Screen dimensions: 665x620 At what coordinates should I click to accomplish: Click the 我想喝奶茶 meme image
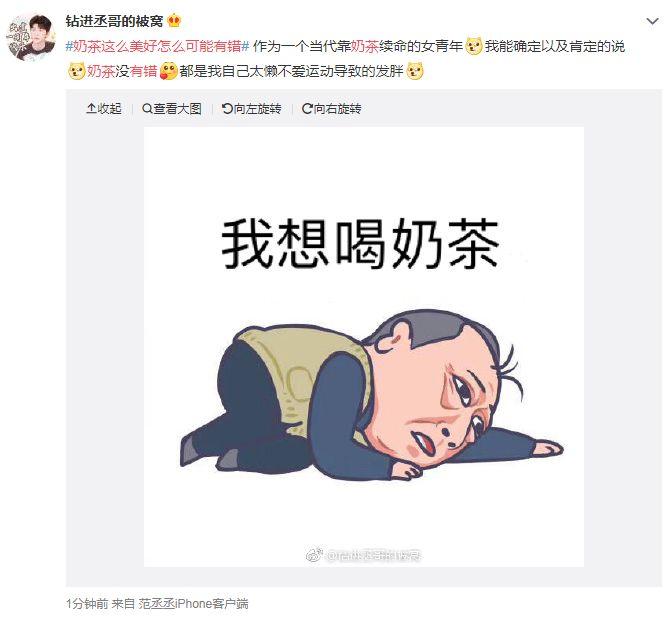coord(364,346)
